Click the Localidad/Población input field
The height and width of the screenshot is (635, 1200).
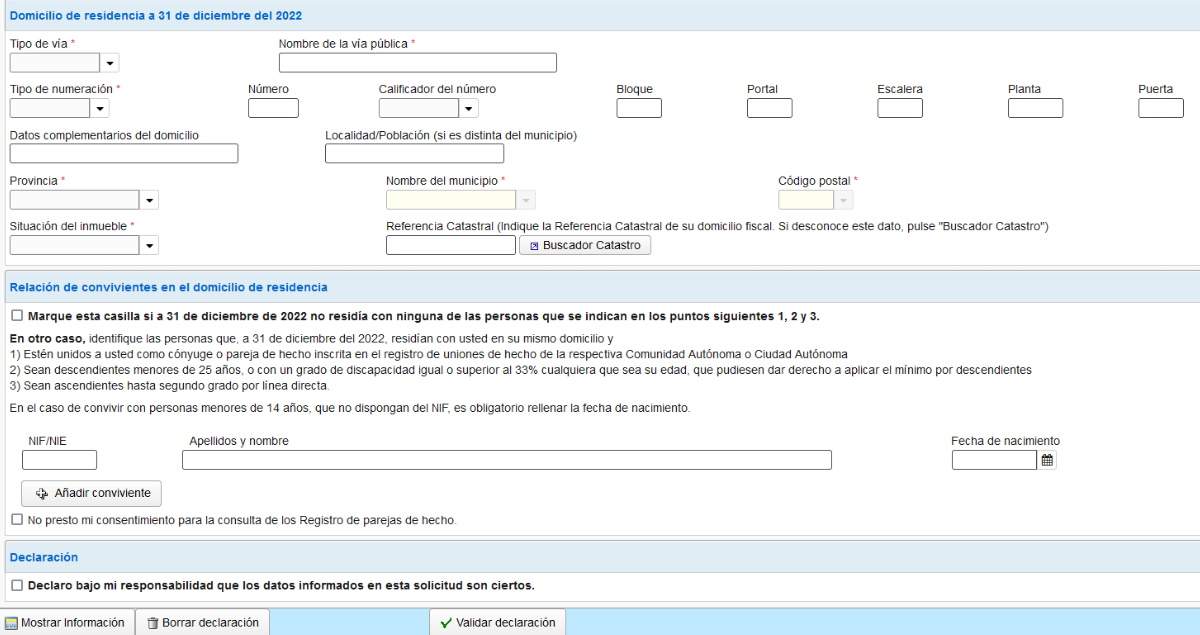point(415,153)
